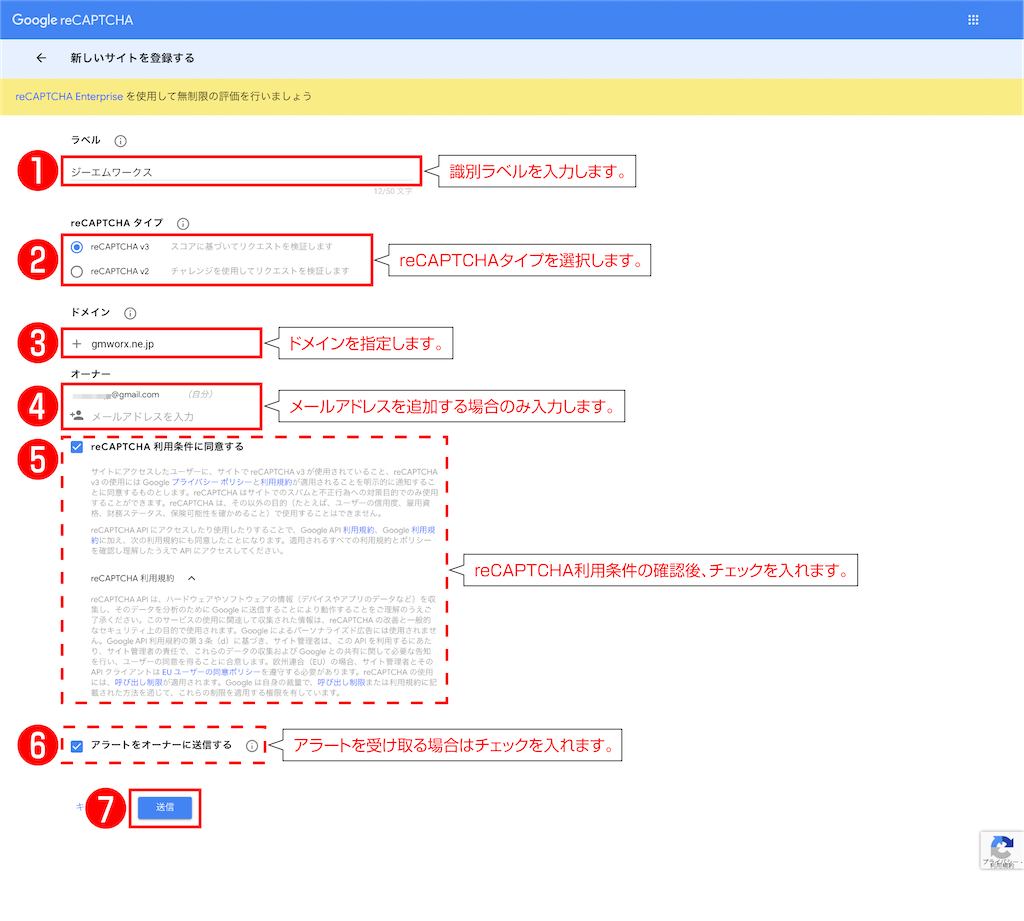The width and height of the screenshot is (1024, 921).
Task: Click the Google reCAPTCHA header logo
Action: 72,20
